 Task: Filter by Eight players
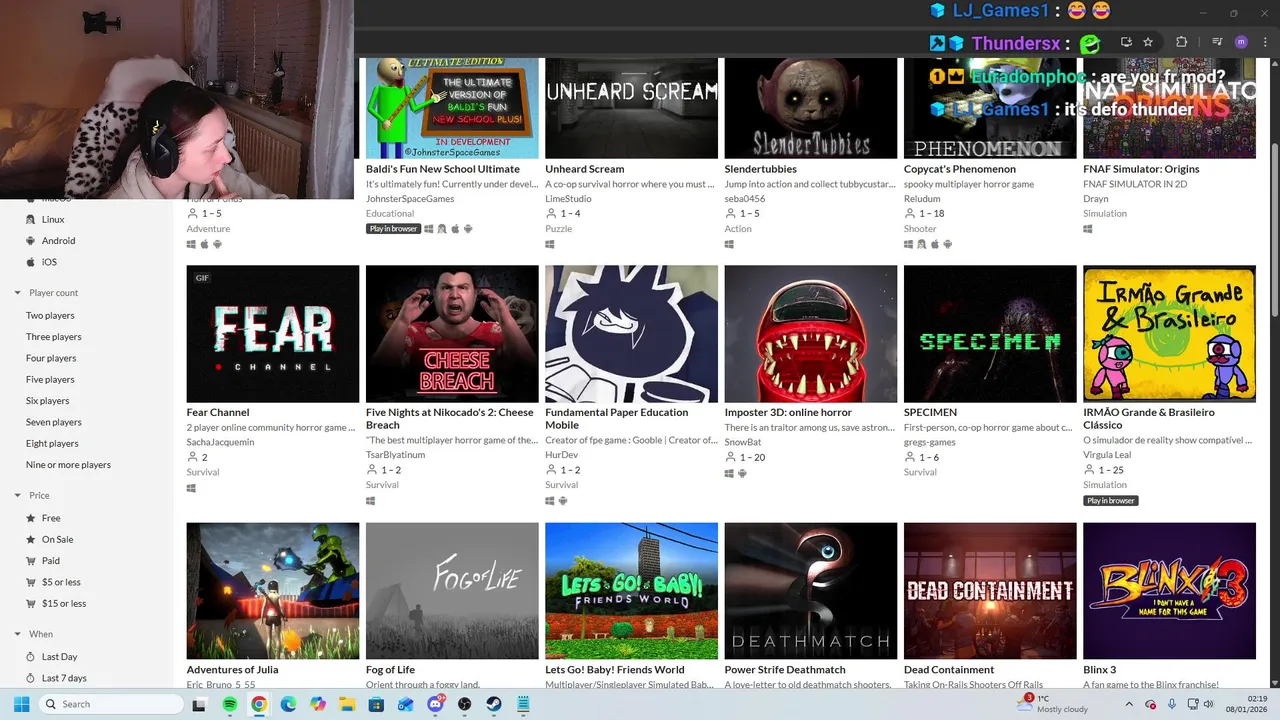coord(52,444)
